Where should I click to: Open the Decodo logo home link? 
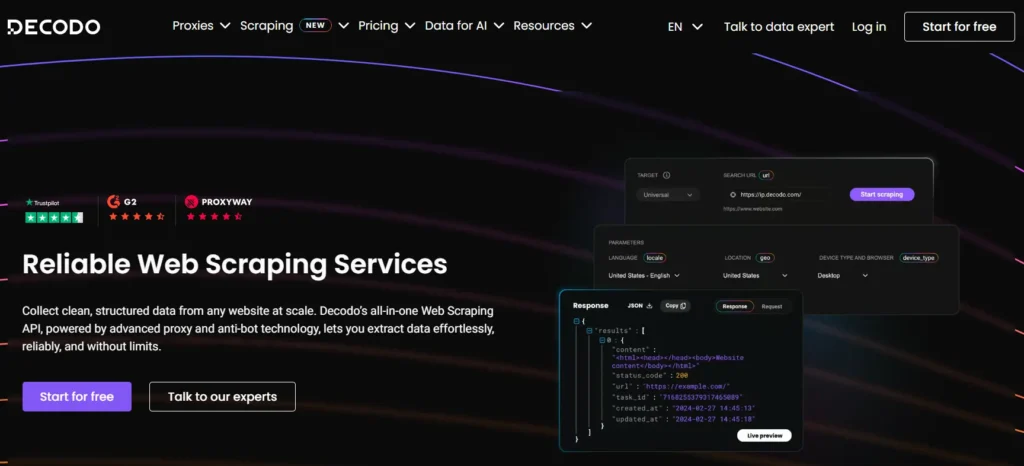click(54, 27)
